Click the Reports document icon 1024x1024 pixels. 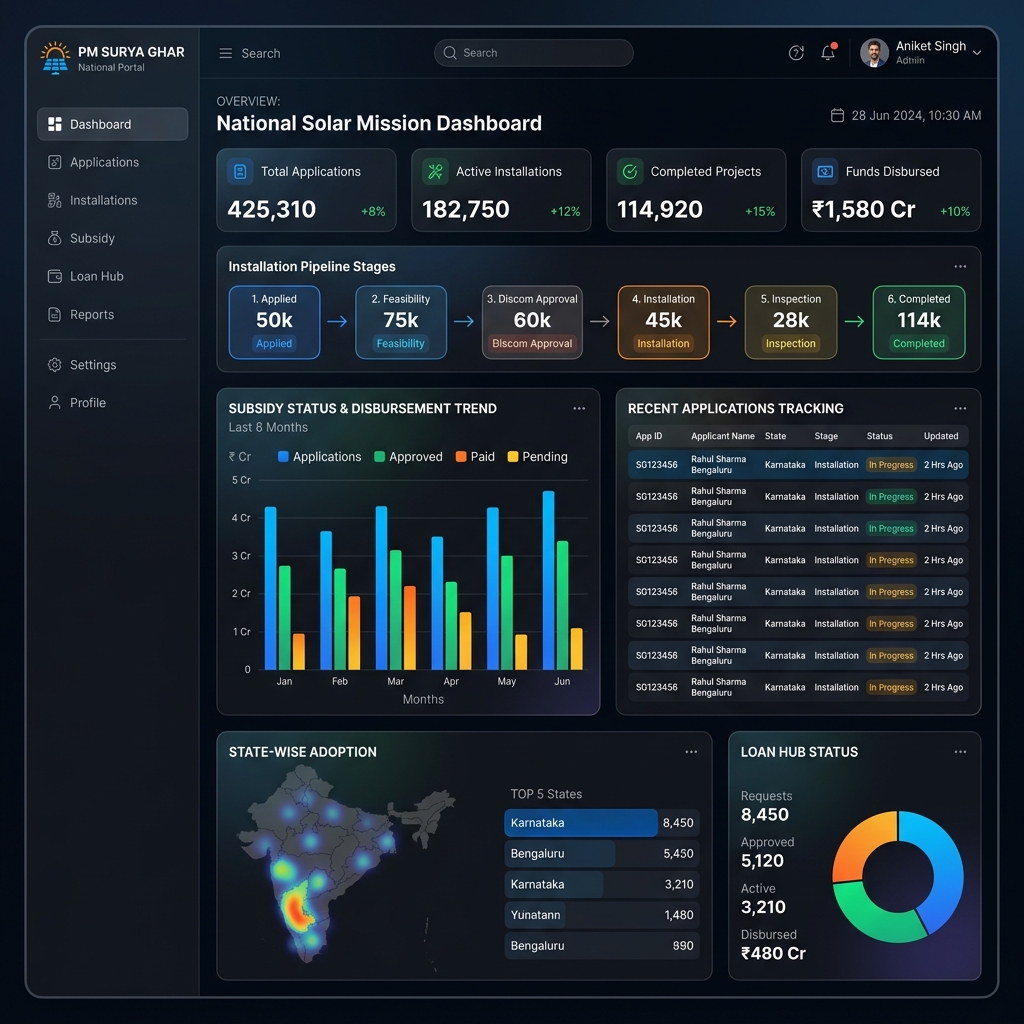pos(55,314)
